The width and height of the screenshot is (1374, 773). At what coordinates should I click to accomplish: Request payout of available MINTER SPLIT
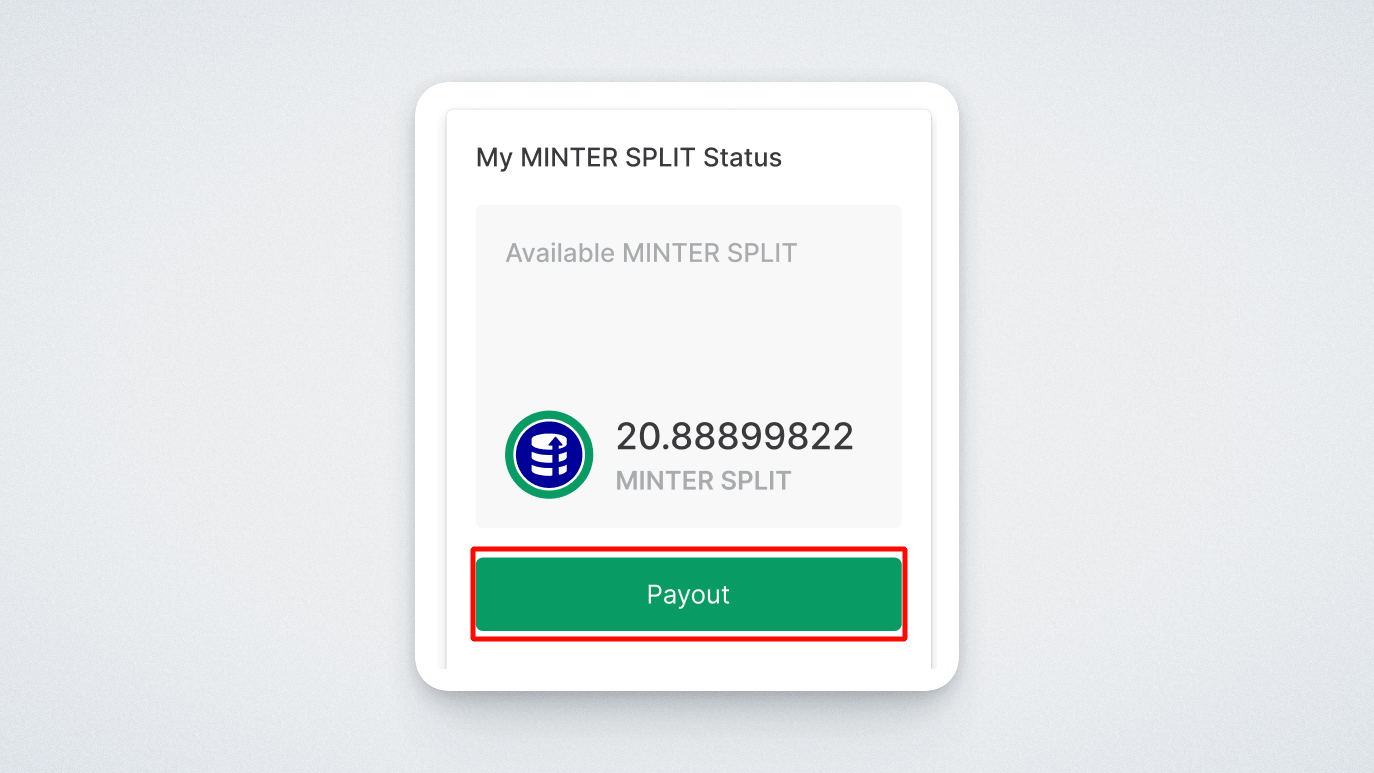(688, 594)
